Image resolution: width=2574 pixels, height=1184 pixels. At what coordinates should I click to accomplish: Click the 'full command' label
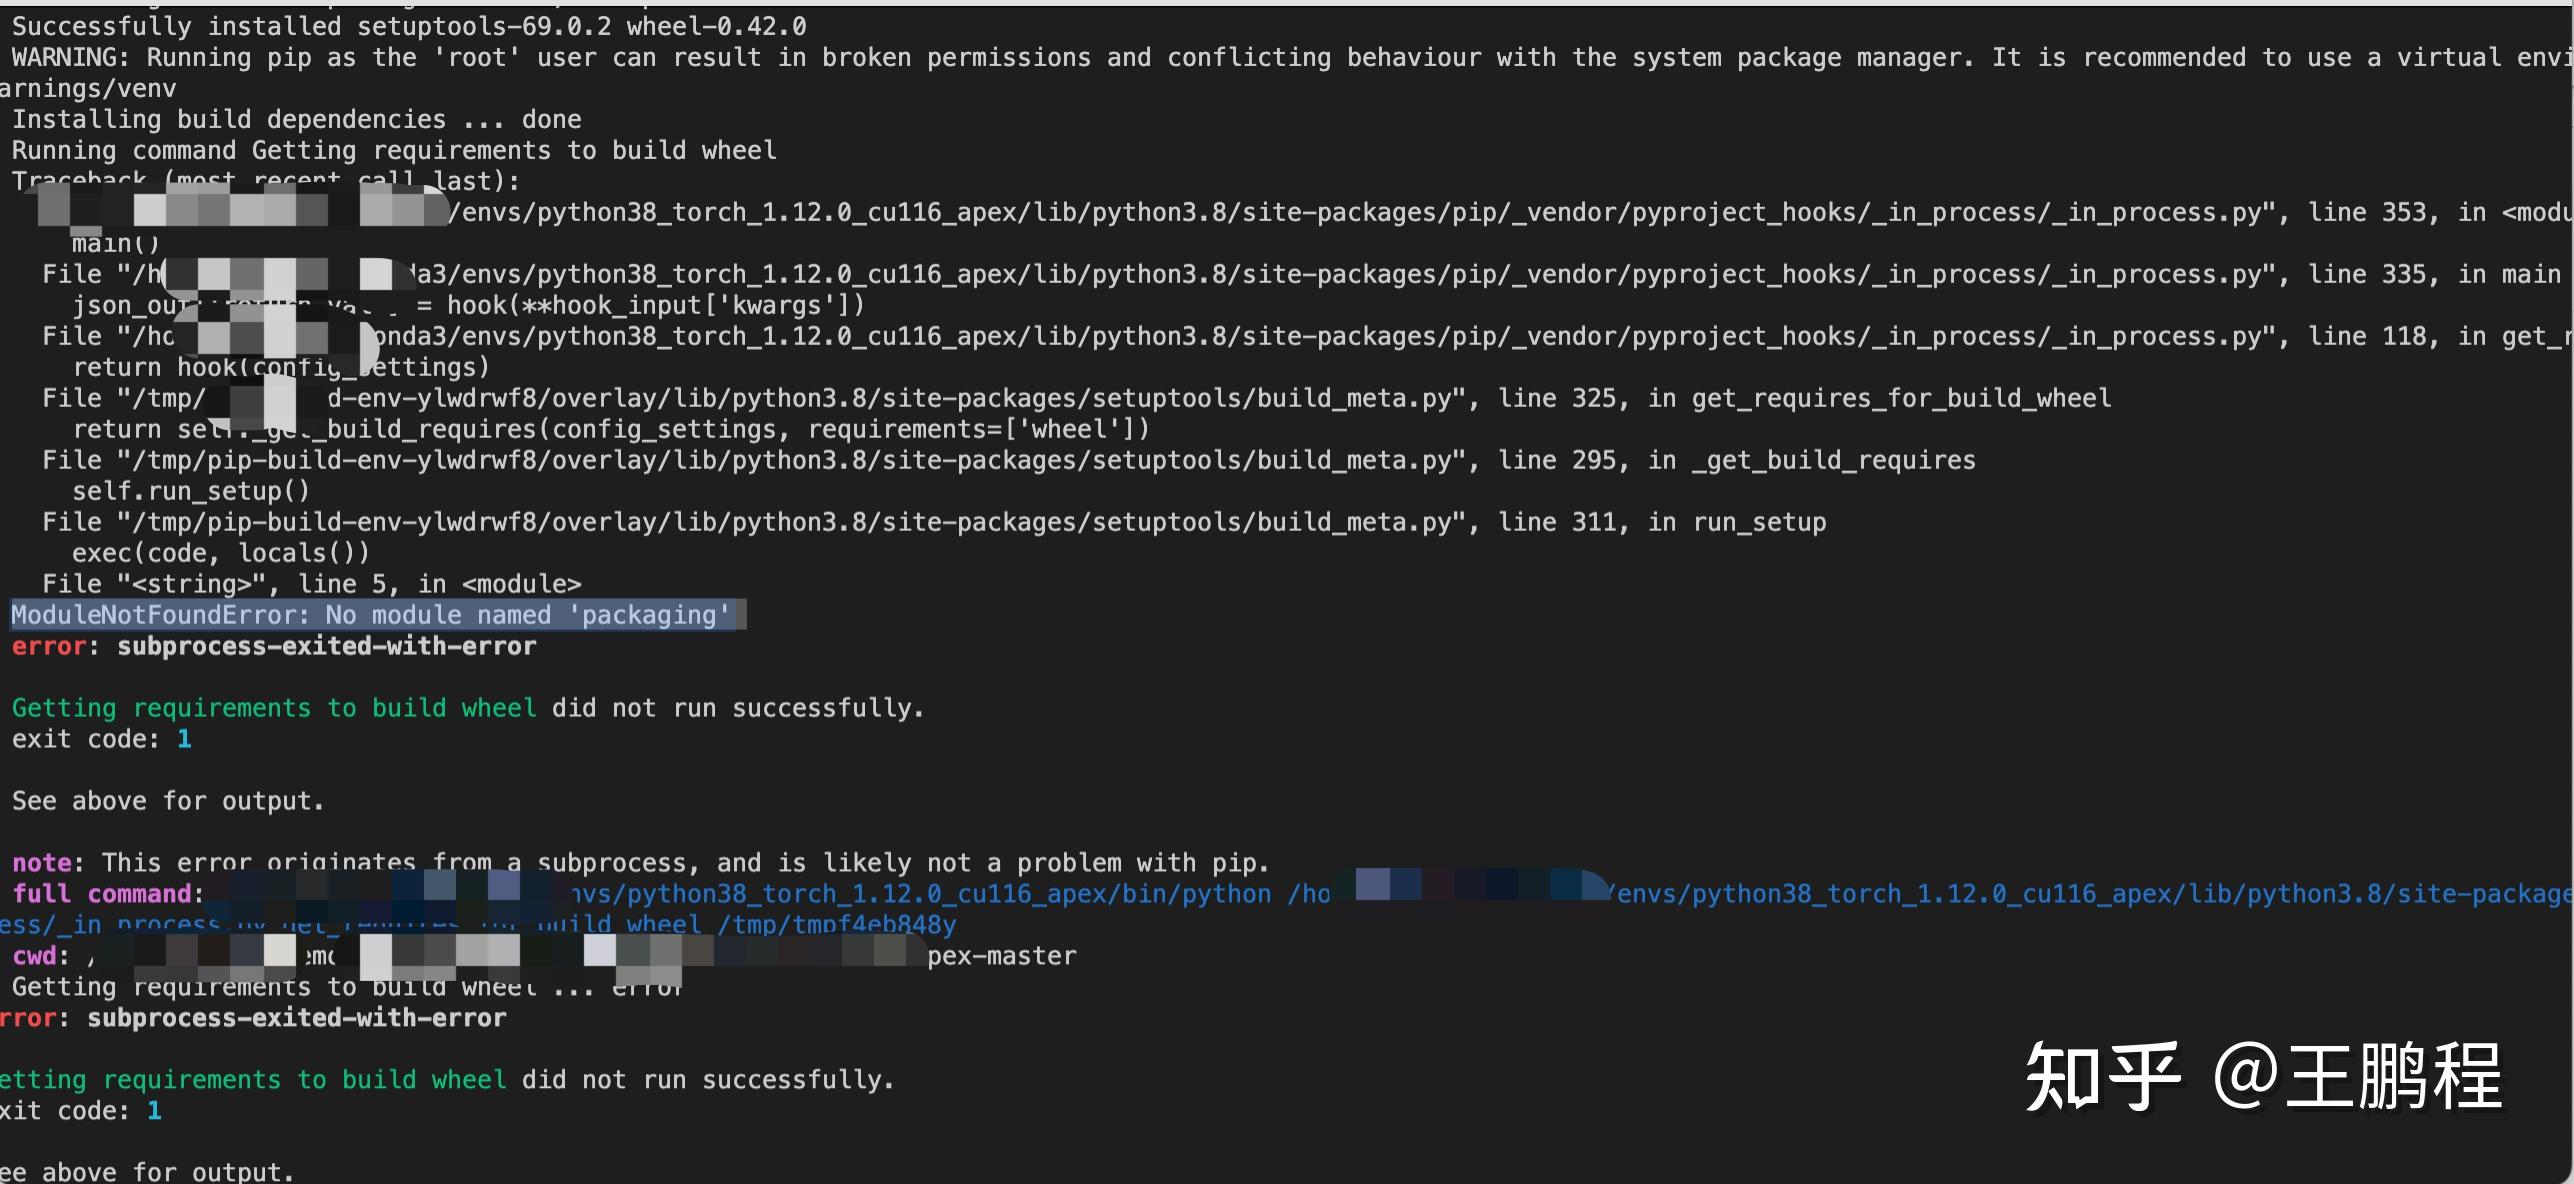[107, 893]
